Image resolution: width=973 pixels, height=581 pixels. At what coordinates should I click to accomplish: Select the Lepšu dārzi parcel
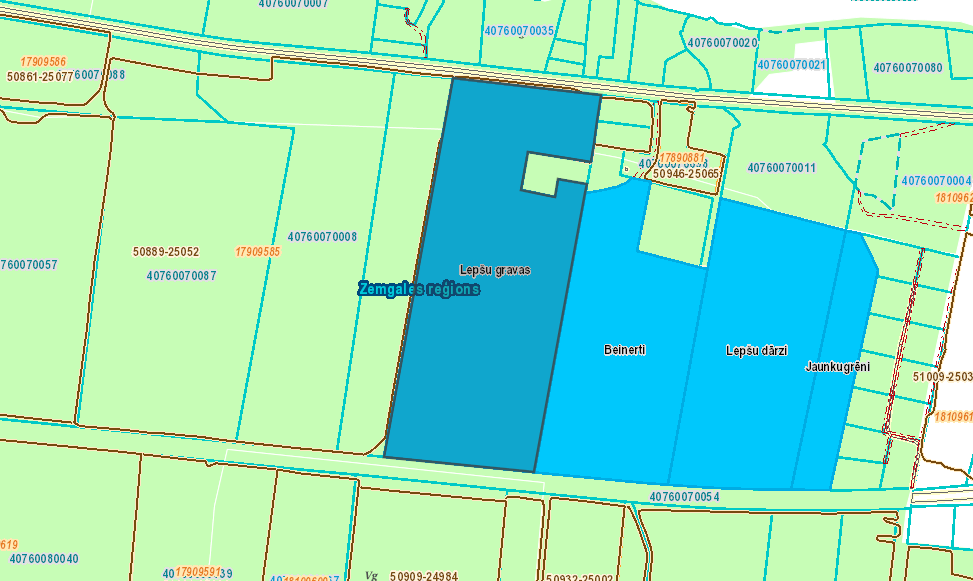[x=756, y=351]
